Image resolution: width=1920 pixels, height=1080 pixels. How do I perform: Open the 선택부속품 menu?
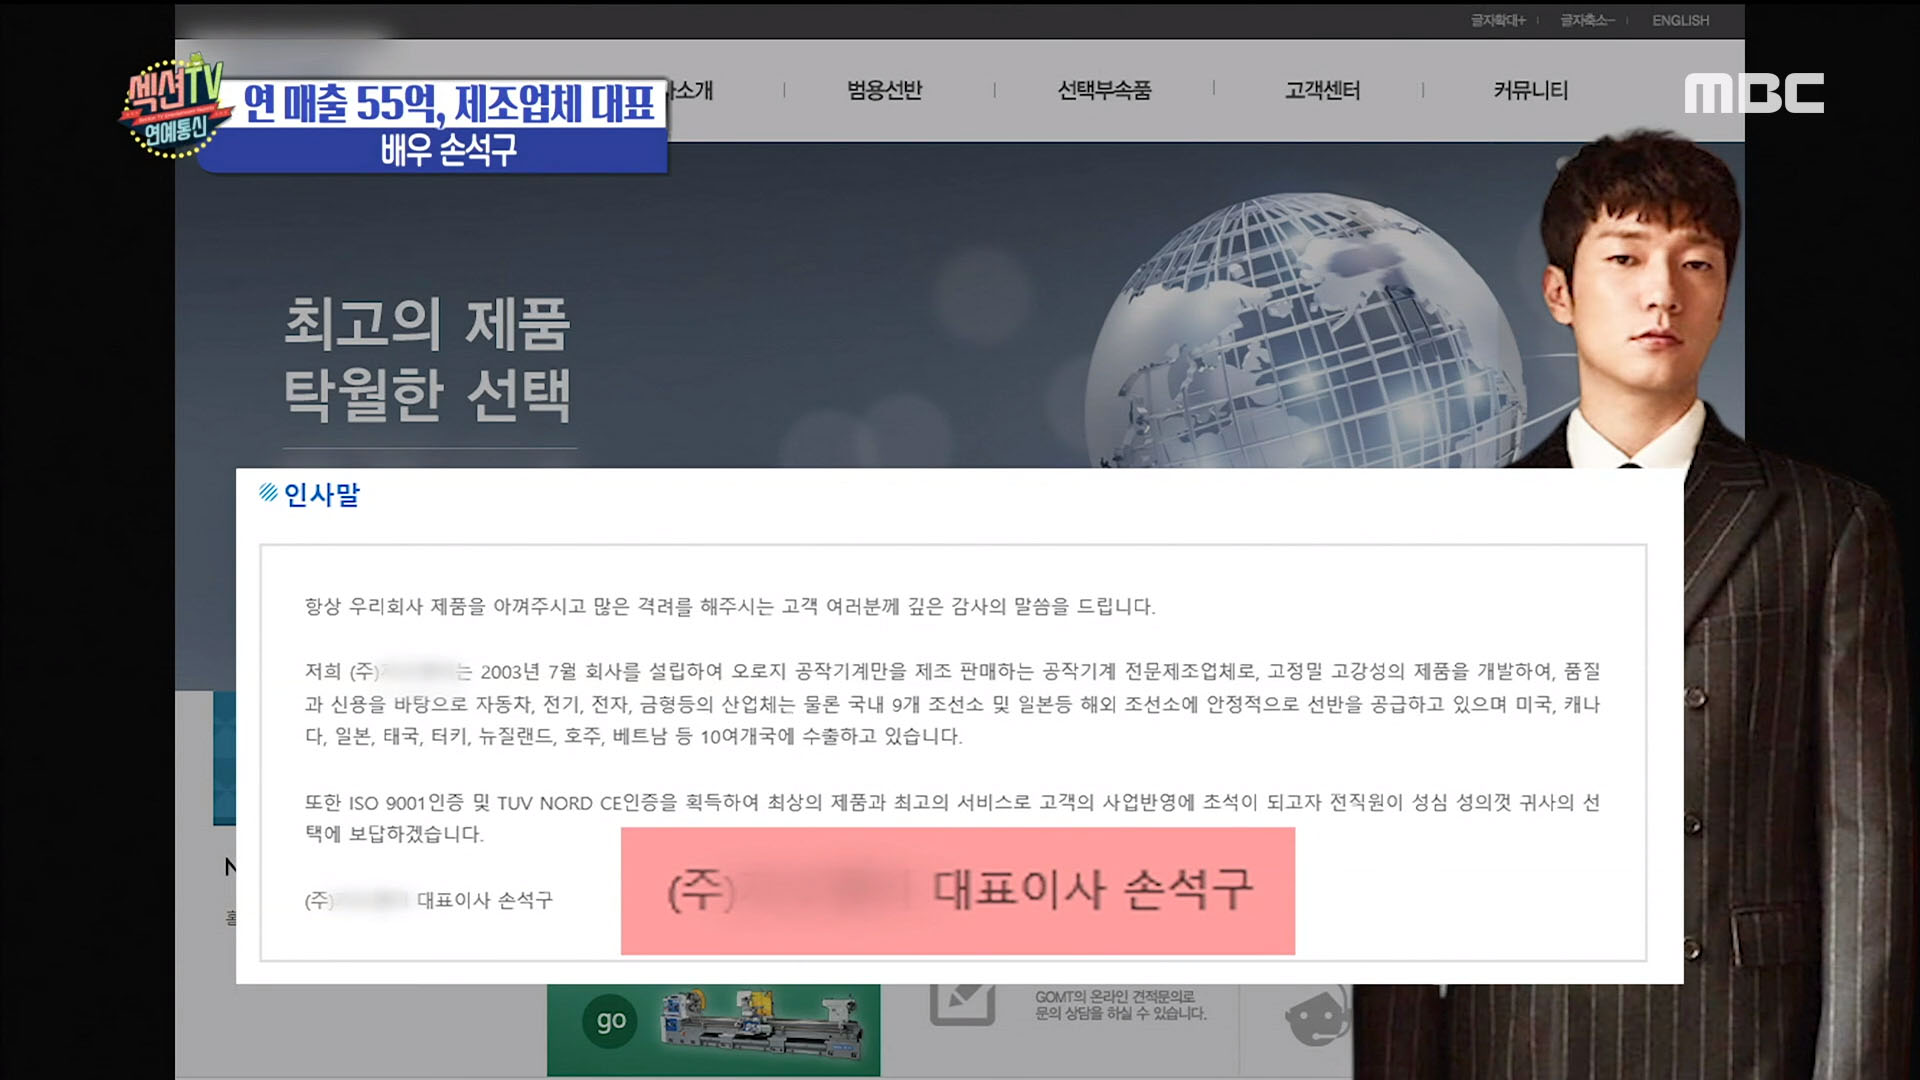(1105, 90)
